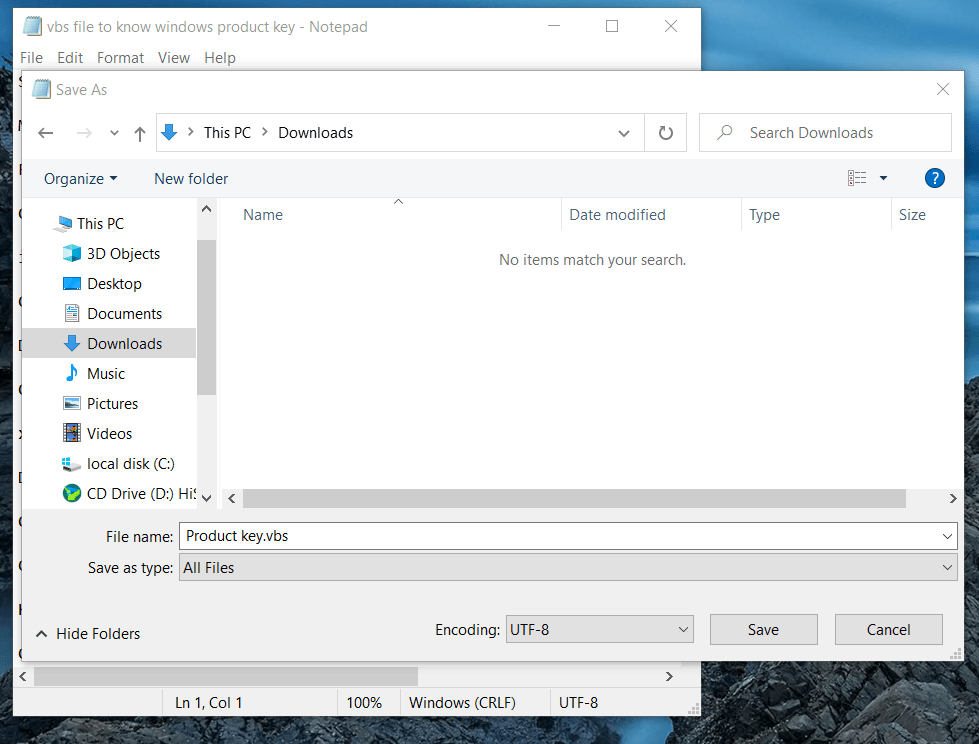Open Desktop in the navigation pane

[x=114, y=283]
